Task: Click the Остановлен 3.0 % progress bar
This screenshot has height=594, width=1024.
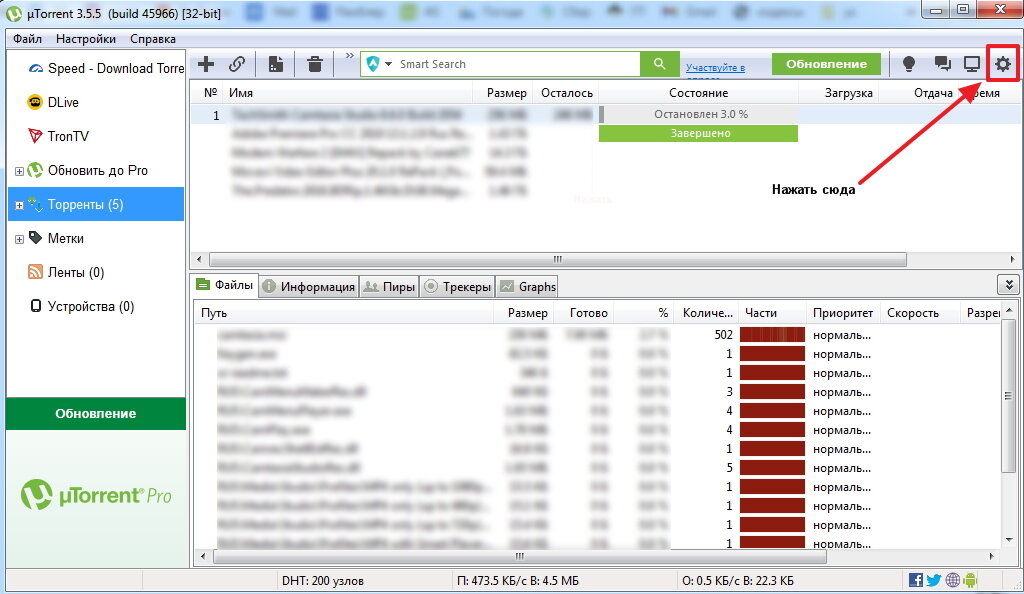Action: [x=698, y=114]
